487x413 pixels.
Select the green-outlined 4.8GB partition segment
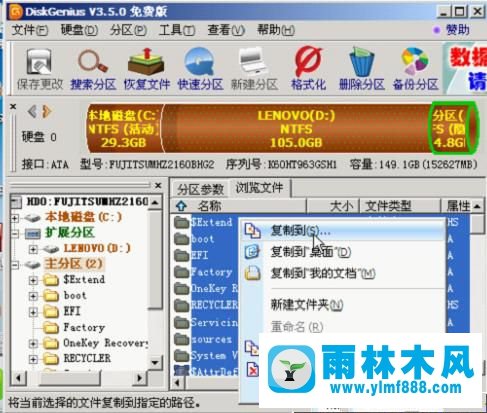453,129
